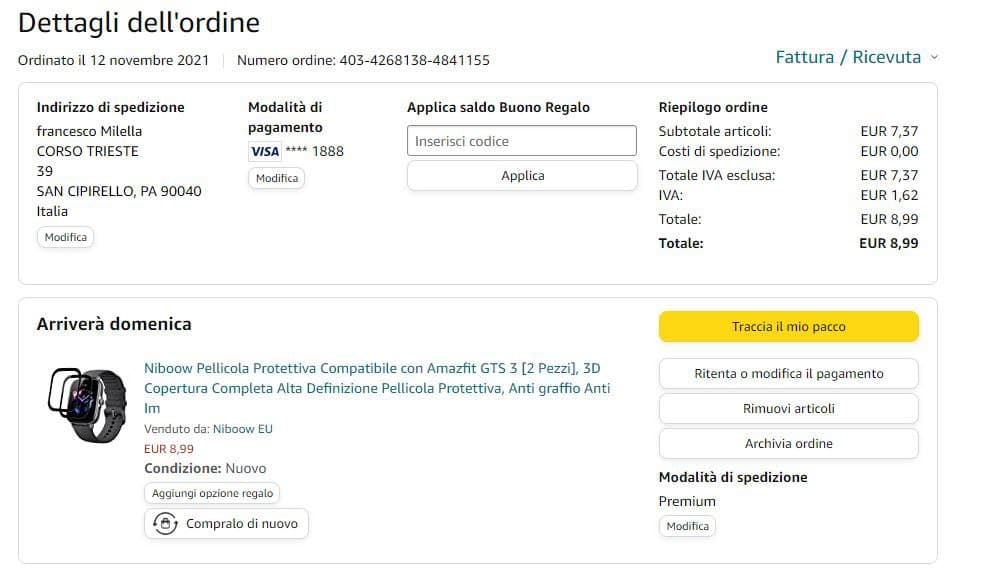Select Ritenta o modifica il pagamento
Viewport: 983px width, 569px height.
click(788, 374)
